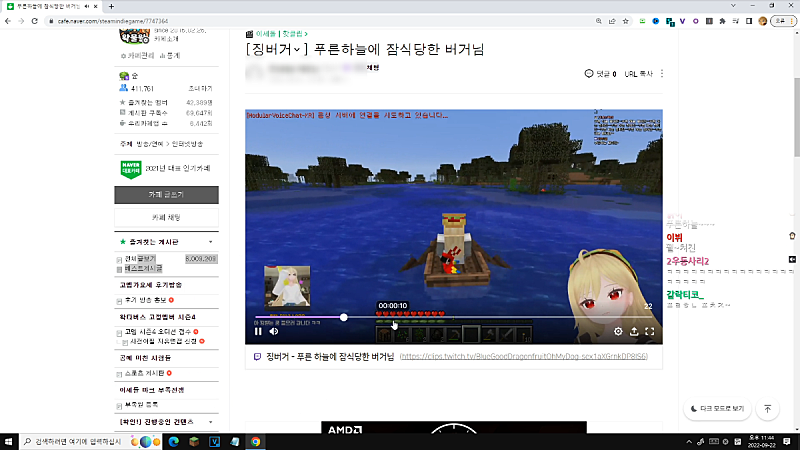Open the Windows Start menu
800x450 pixels.
tap(8, 441)
